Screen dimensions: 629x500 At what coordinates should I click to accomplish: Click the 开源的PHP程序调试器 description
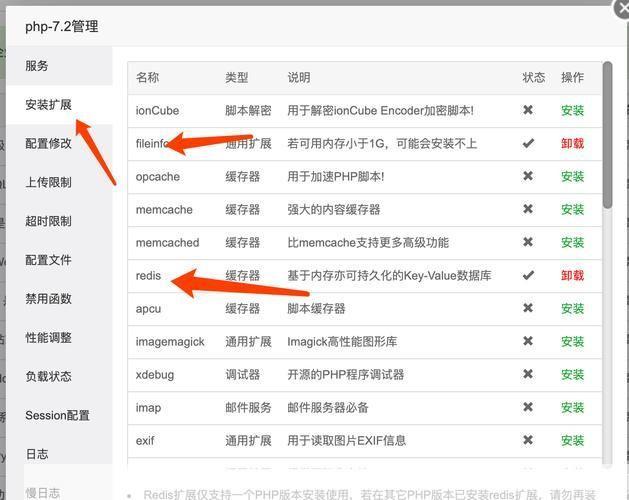point(346,374)
